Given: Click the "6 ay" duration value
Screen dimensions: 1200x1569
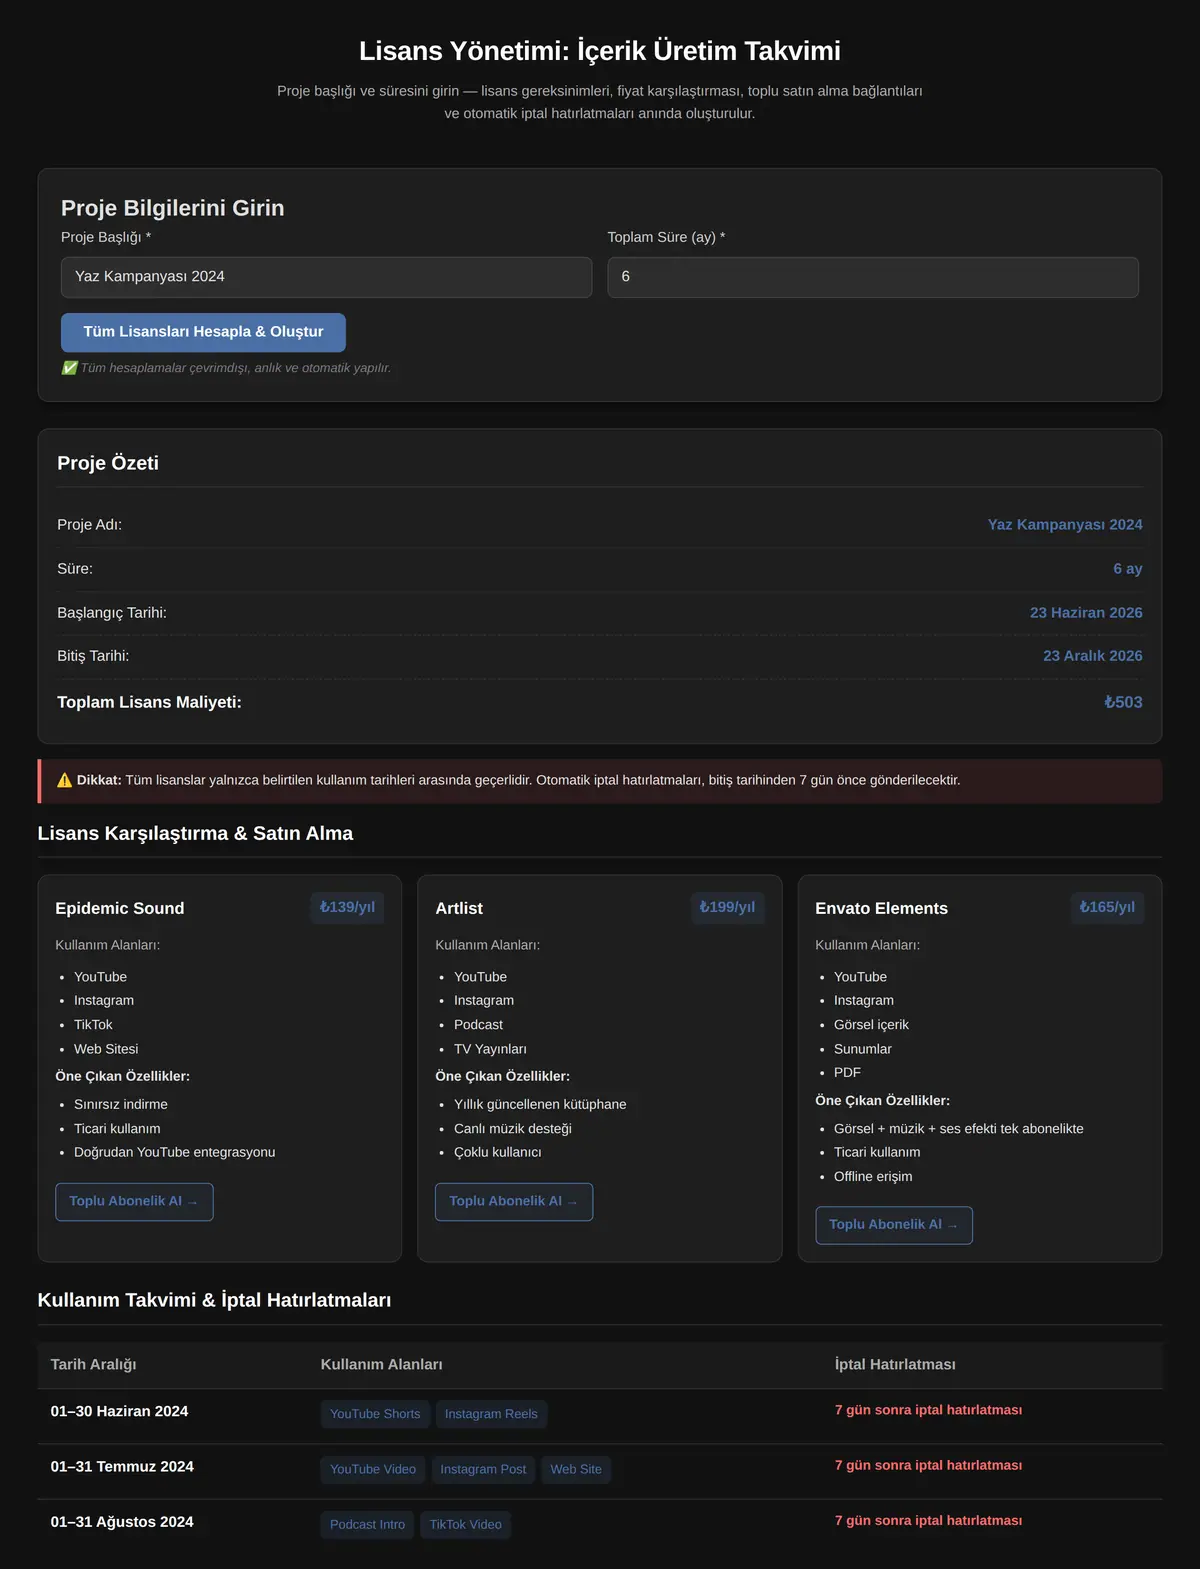Looking at the screenshot, I should [1128, 568].
